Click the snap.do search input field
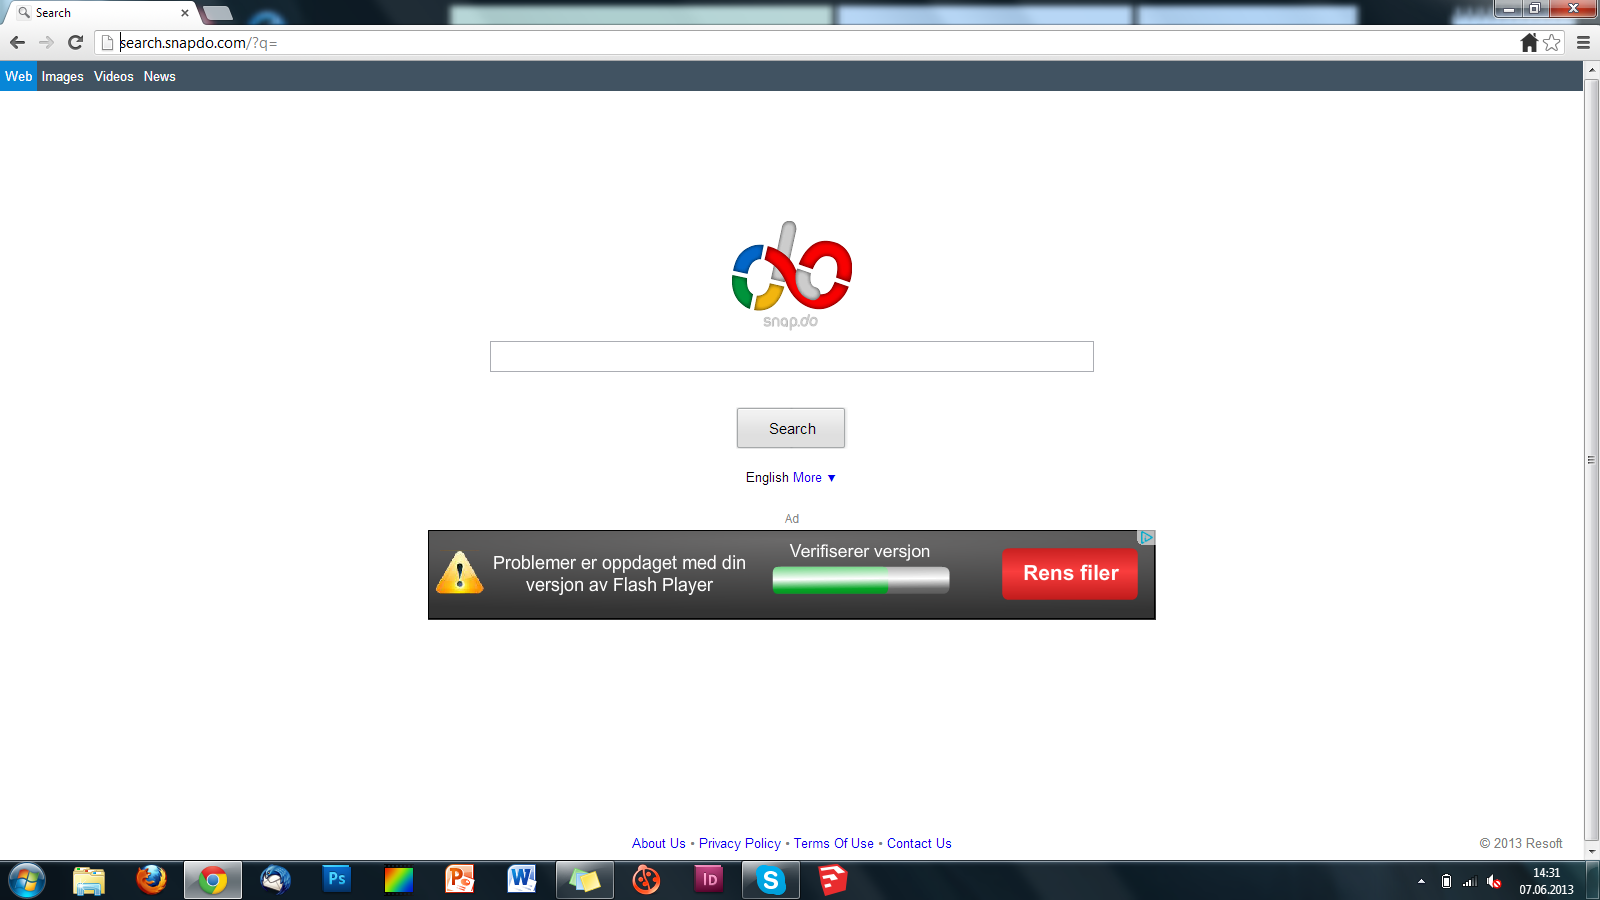1600x900 pixels. [x=791, y=356]
